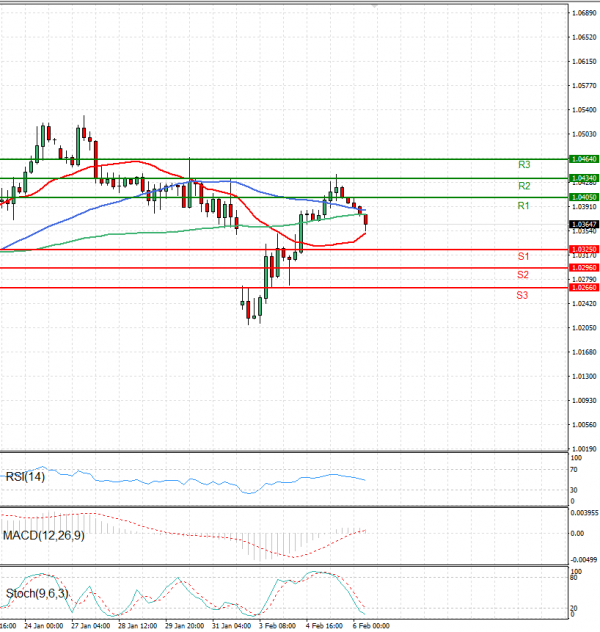Click the S1 support label
The width and height of the screenshot is (600, 632).
(523, 256)
